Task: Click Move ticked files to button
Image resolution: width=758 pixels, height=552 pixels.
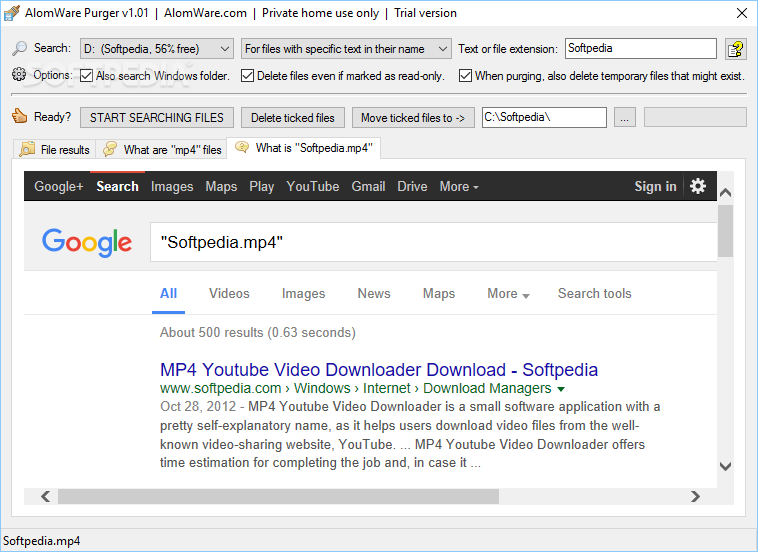Action: (x=413, y=117)
